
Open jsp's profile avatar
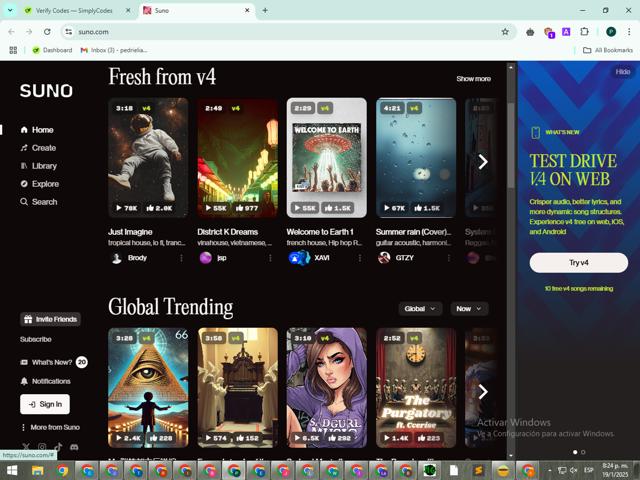pyautogui.click(x=206, y=258)
